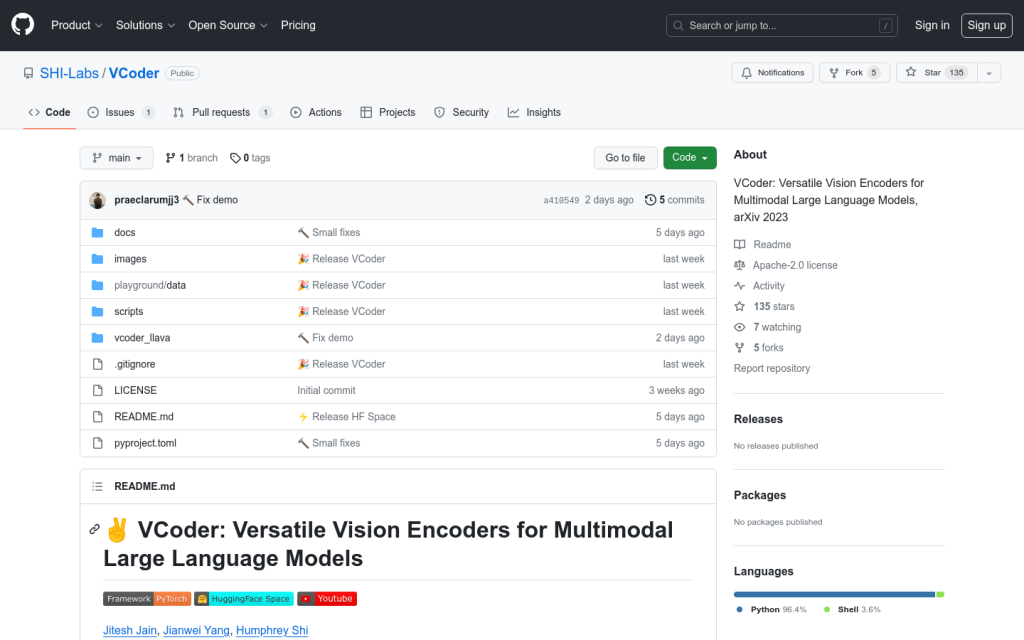The height and width of the screenshot is (640, 1024).
Task: Open the Jitesh Jain author link
Action: (130, 630)
